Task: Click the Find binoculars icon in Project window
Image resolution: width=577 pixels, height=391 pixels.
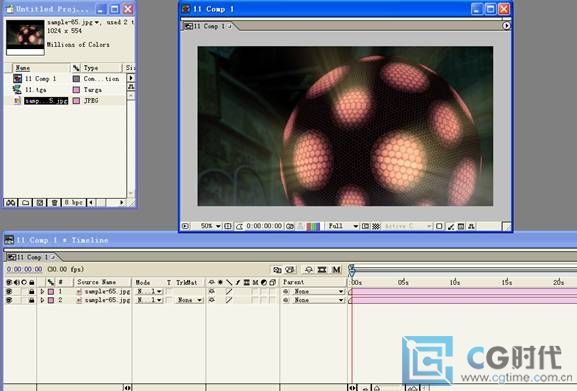Action: pos(10,203)
